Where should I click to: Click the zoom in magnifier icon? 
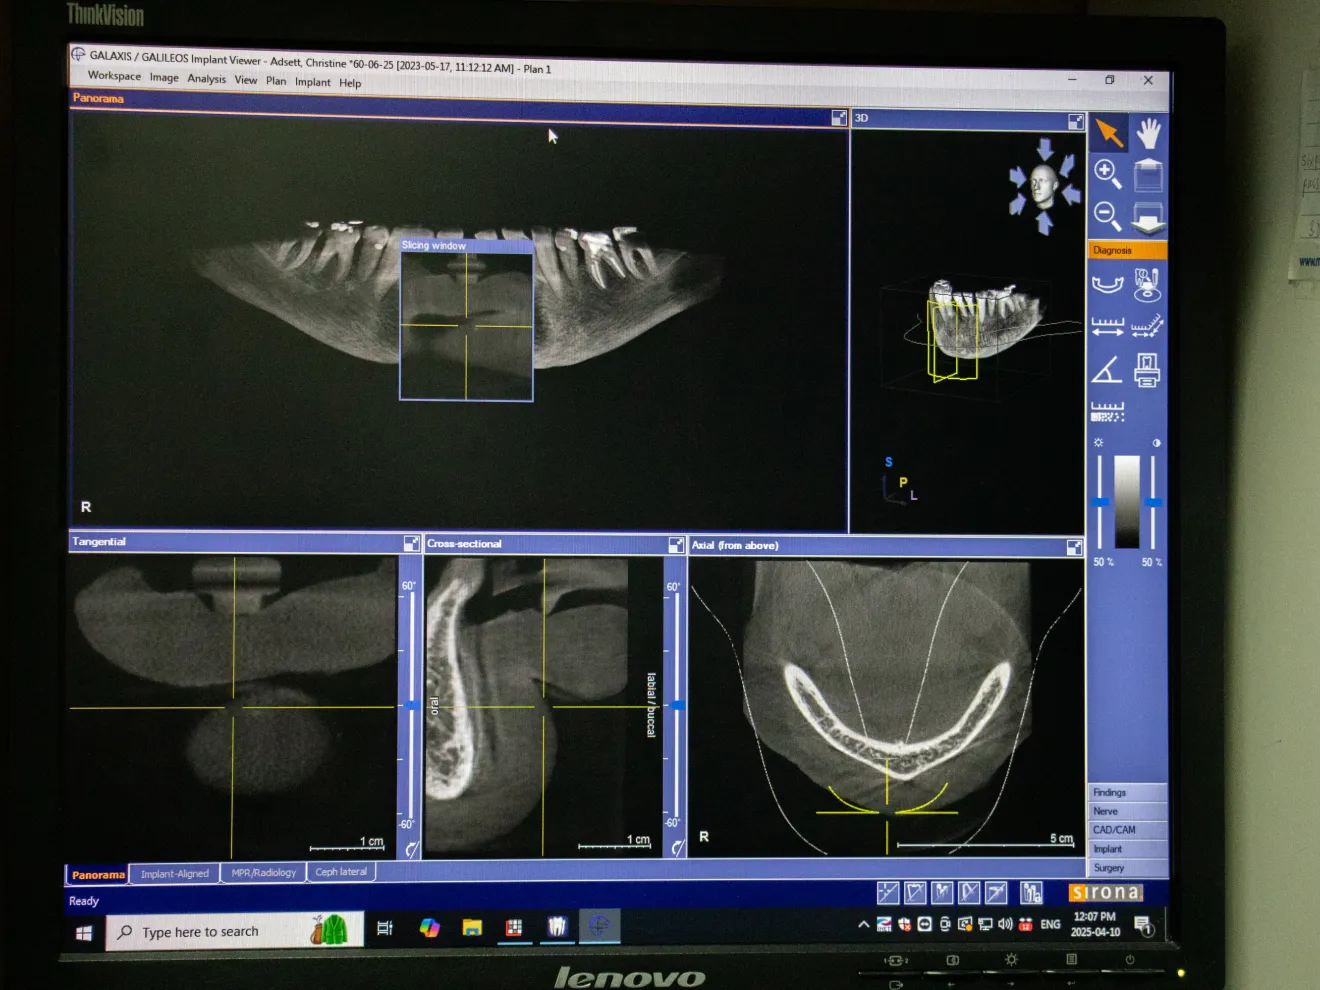click(x=1107, y=174)
